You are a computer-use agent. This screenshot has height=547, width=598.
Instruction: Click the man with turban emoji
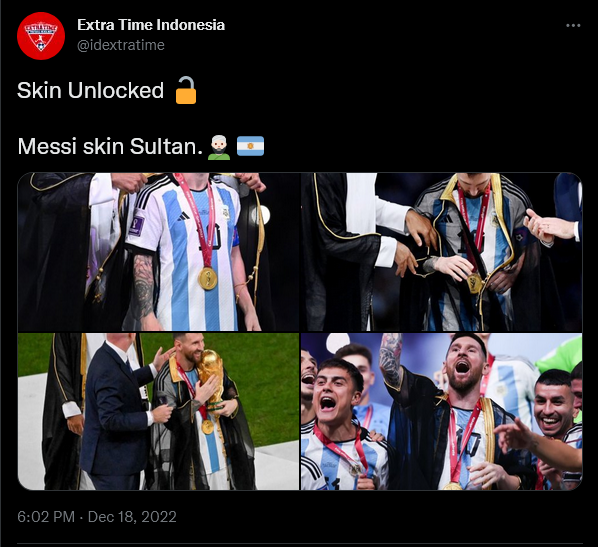pyautogui.click(x=219, y=146)
